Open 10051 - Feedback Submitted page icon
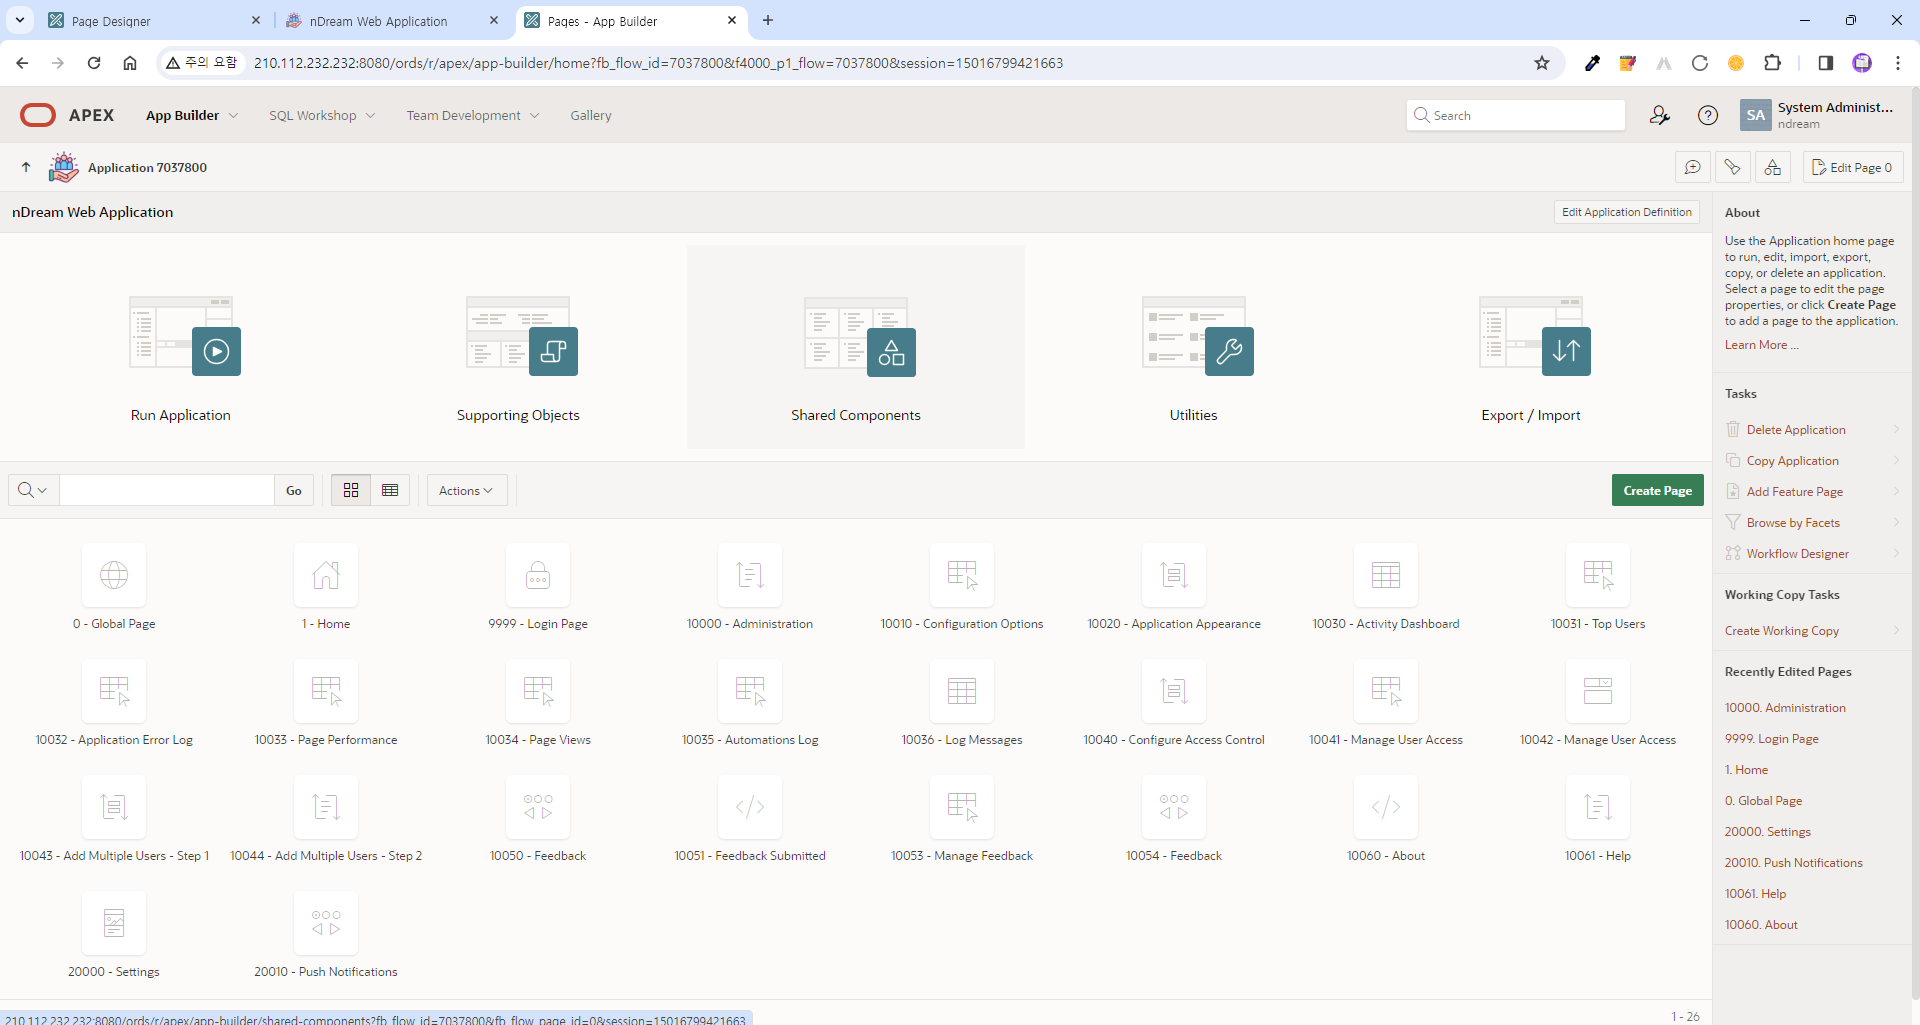 [x=750, y=807]
